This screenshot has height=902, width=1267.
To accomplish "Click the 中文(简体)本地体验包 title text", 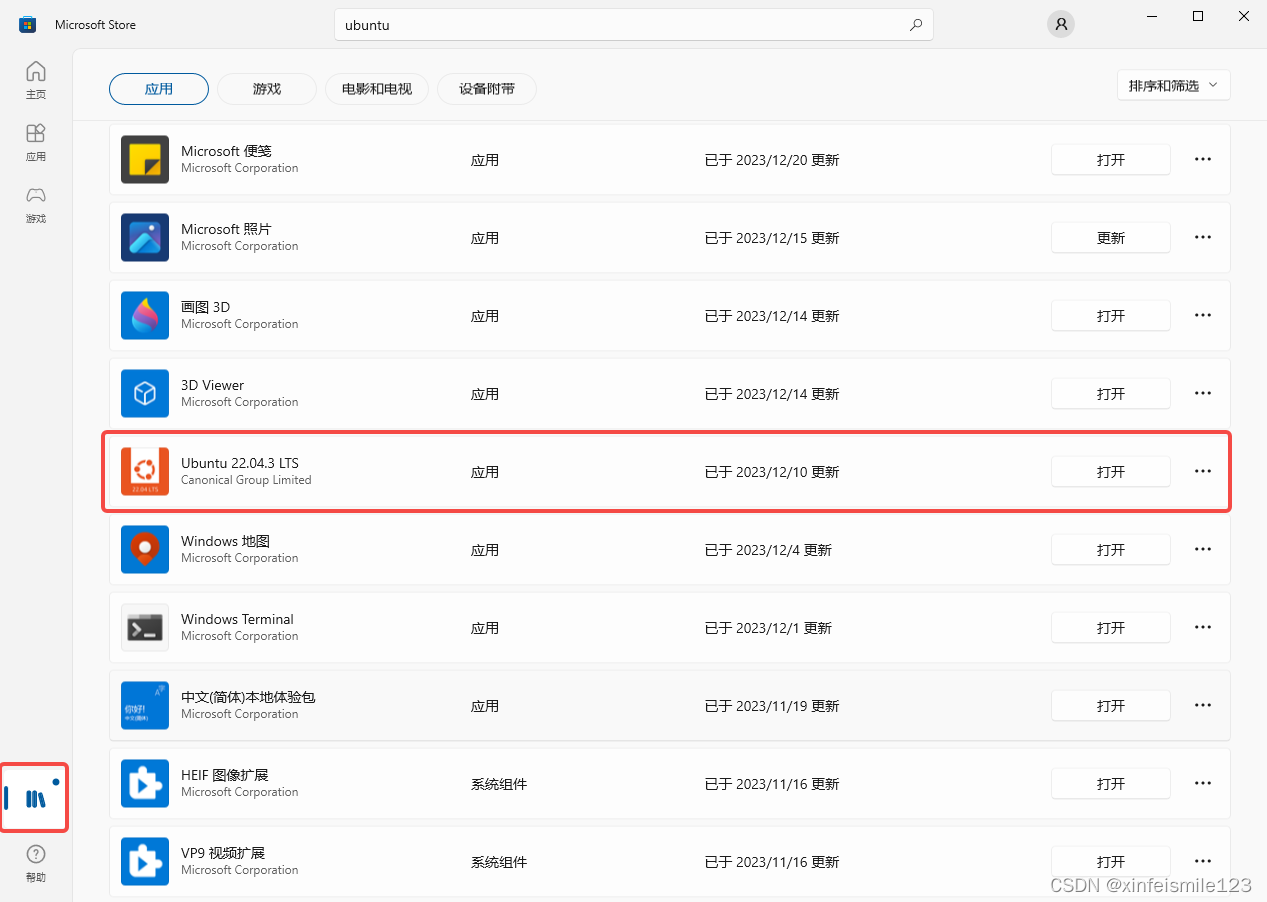I will (x=248, y=697).
